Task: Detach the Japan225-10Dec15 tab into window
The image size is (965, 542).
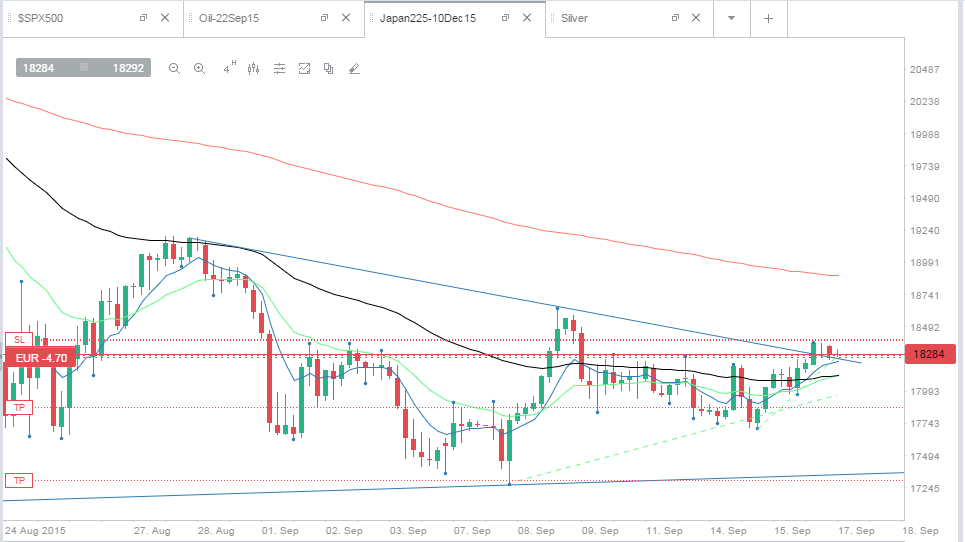Action: [505, 18]
